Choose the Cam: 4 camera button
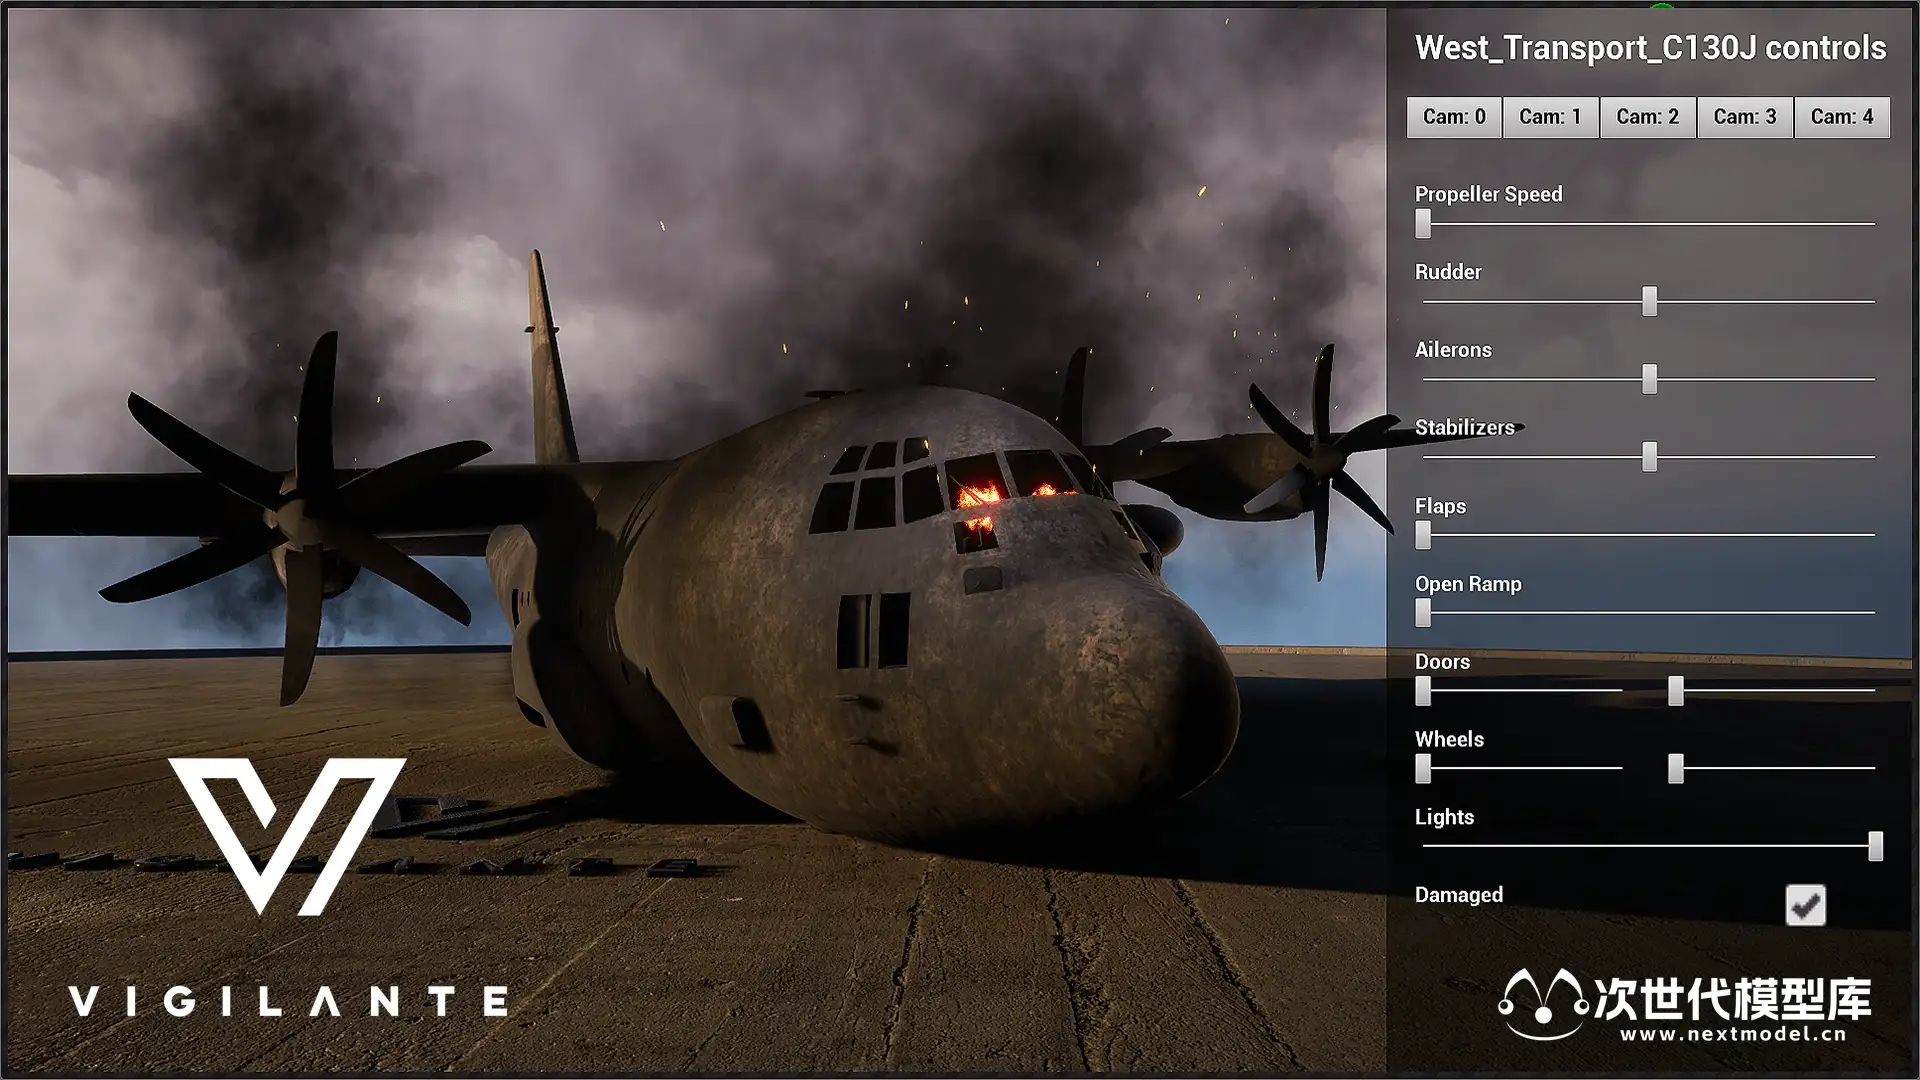Screen dimensions: 1920x1080 click(x=1841, y=117)
